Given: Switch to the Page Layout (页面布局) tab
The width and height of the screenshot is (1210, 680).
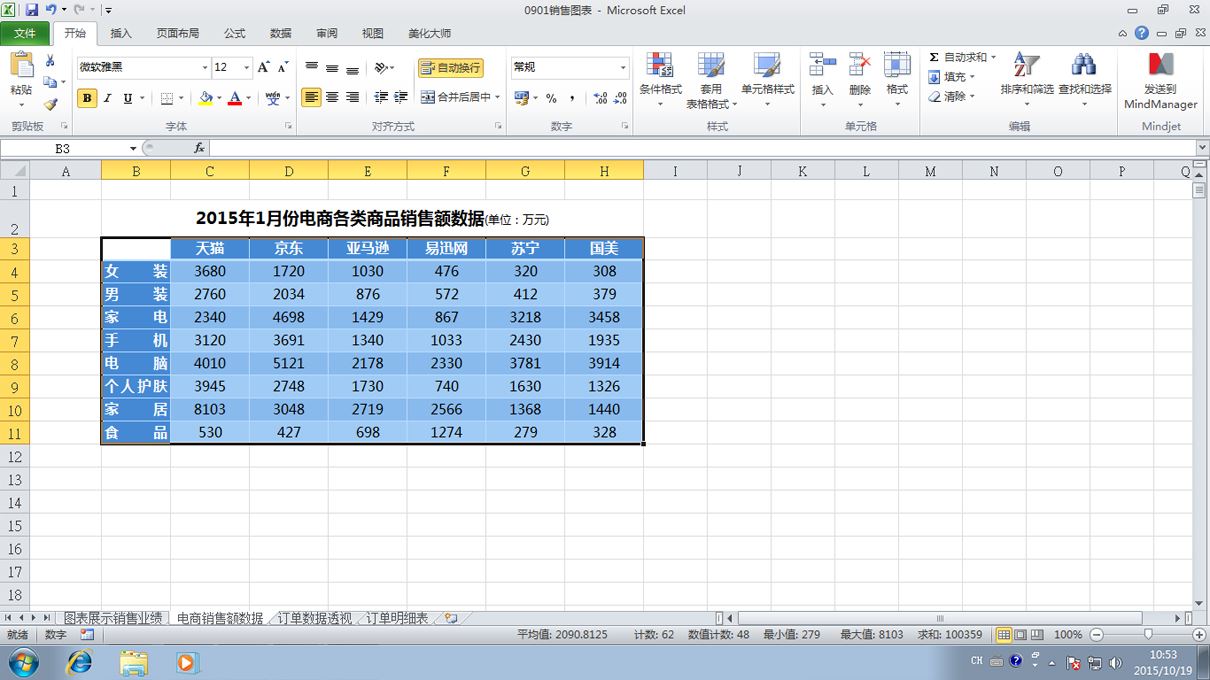Looking at the screenshot, I should (x=178, y=33).
